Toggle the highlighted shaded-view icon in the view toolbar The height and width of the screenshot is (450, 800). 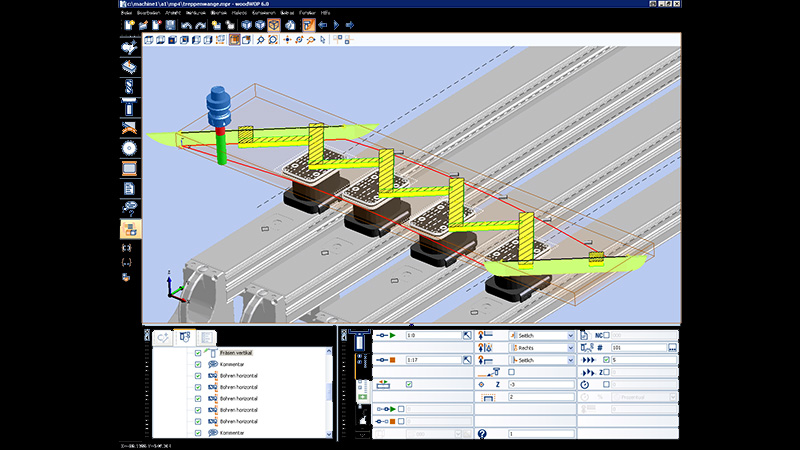coord(234,40)
